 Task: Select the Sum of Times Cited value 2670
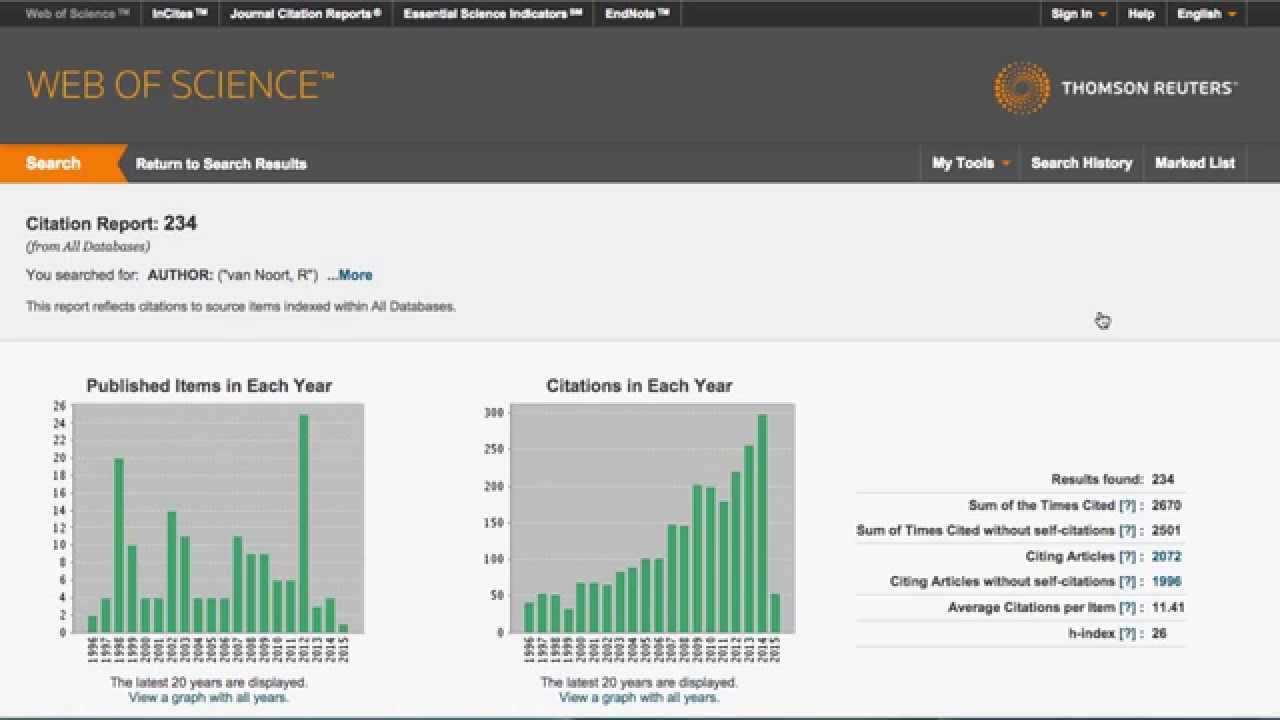click(x=1166, y=506)
